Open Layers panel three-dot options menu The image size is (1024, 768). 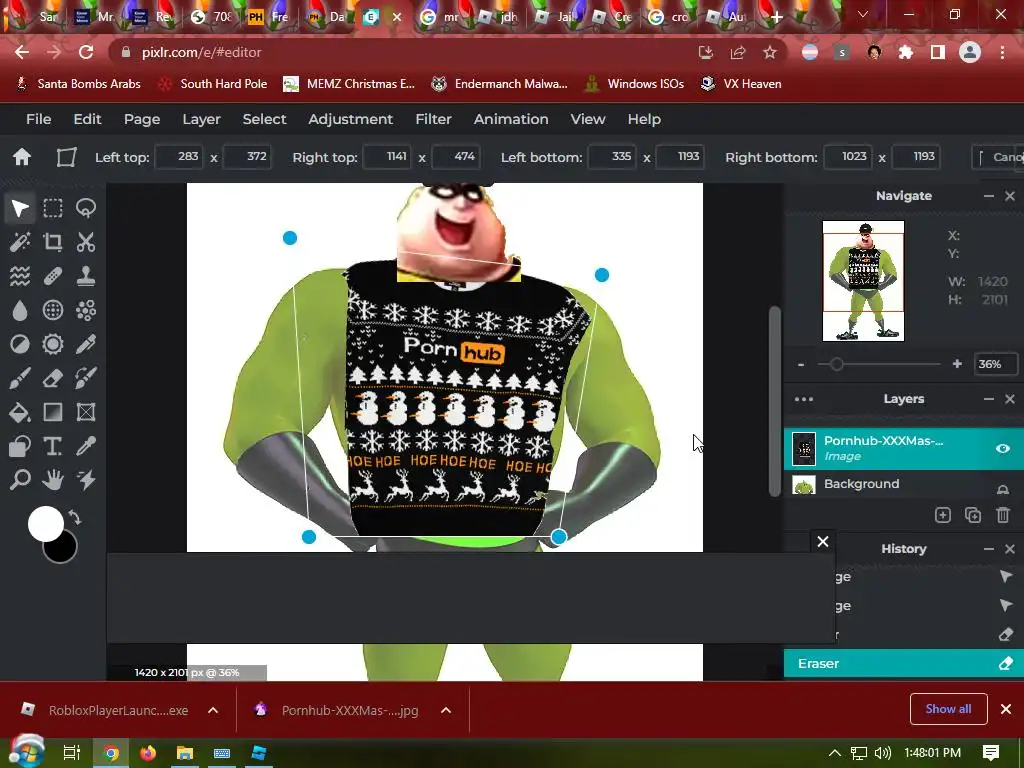pyautogui.click(x=804, y=399)
